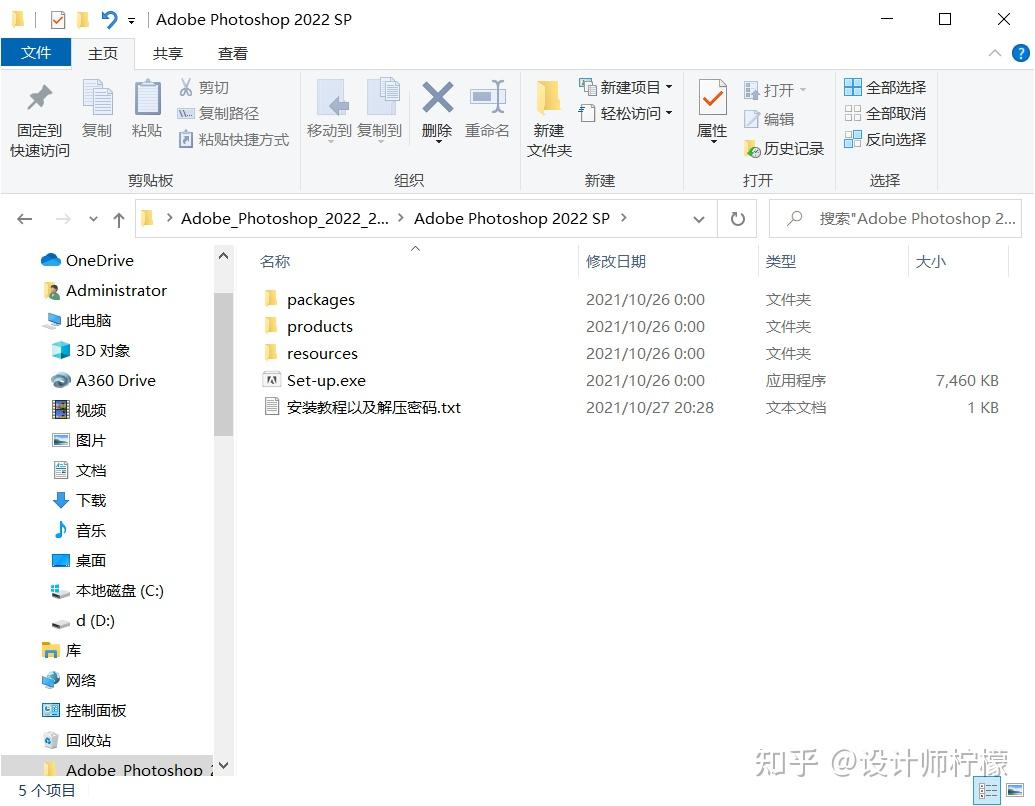Sort by Name (名称) column header
Screen dimensions: 1035x806
point(275,261)
